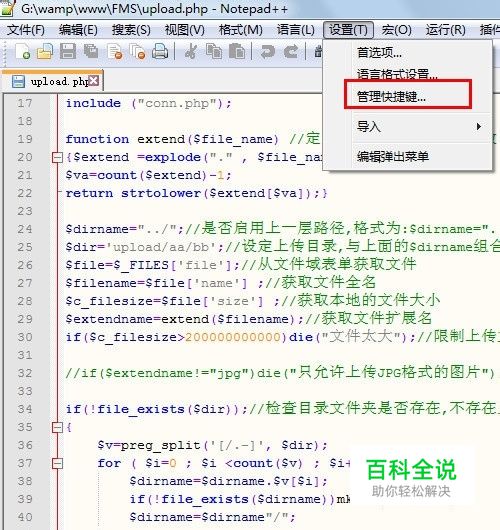Click the Save All toolbar icon
The height and width of the screenshot is (530, 500).
pos(91,52)
